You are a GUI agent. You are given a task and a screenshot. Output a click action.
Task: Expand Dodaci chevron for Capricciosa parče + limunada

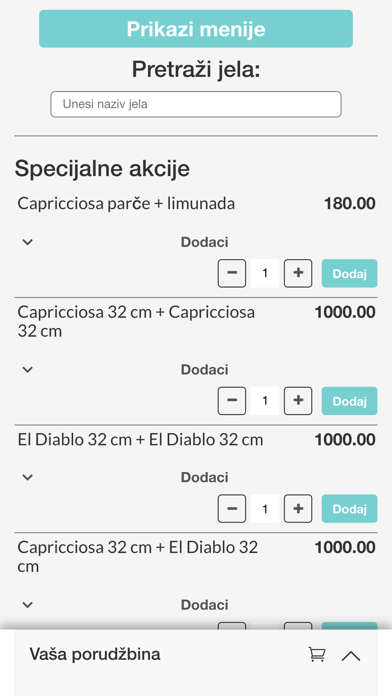coord(28,242)
